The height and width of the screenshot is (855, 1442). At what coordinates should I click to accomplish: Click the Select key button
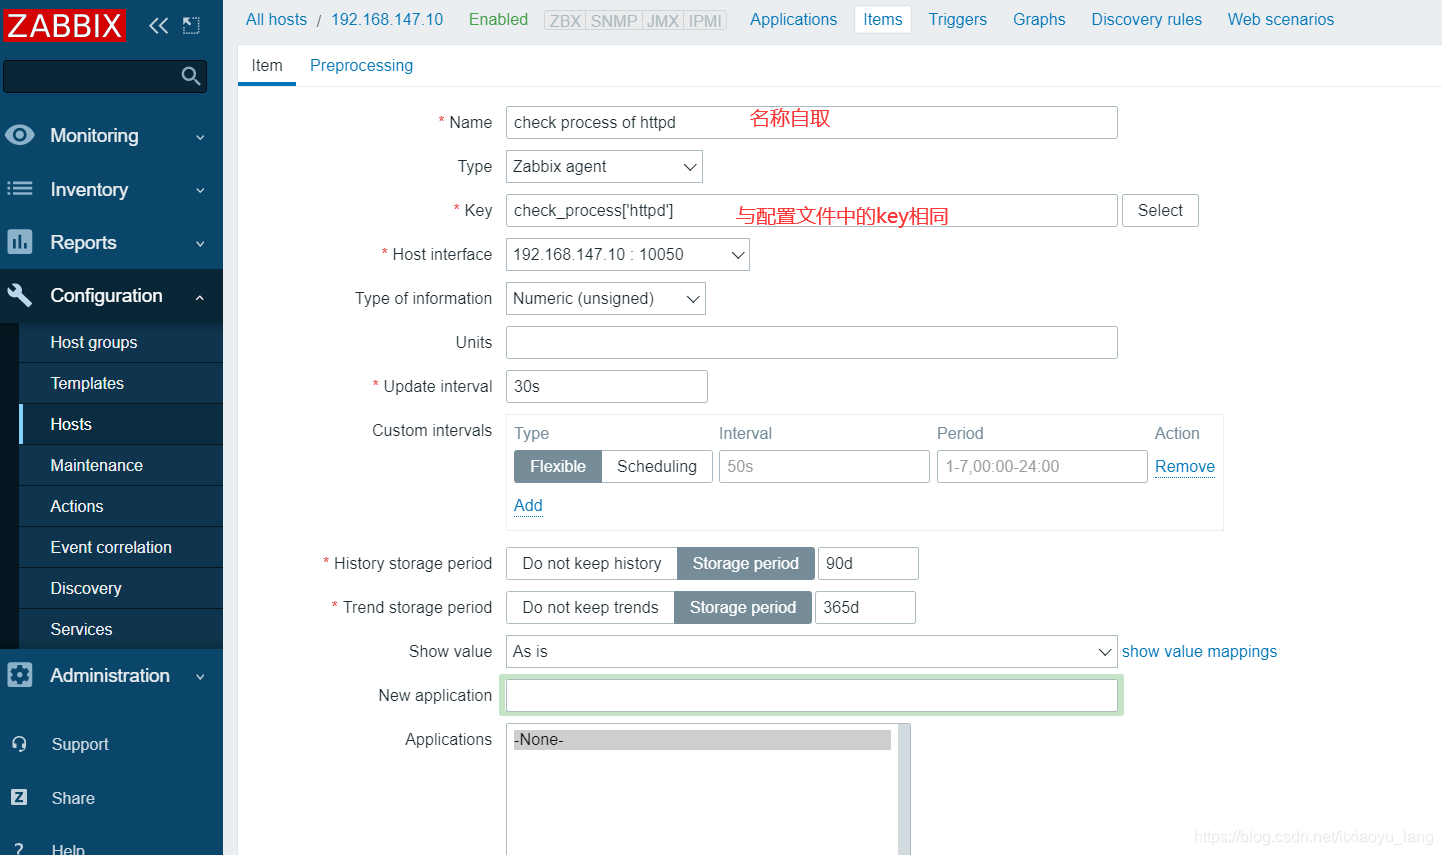(1160, 210)
